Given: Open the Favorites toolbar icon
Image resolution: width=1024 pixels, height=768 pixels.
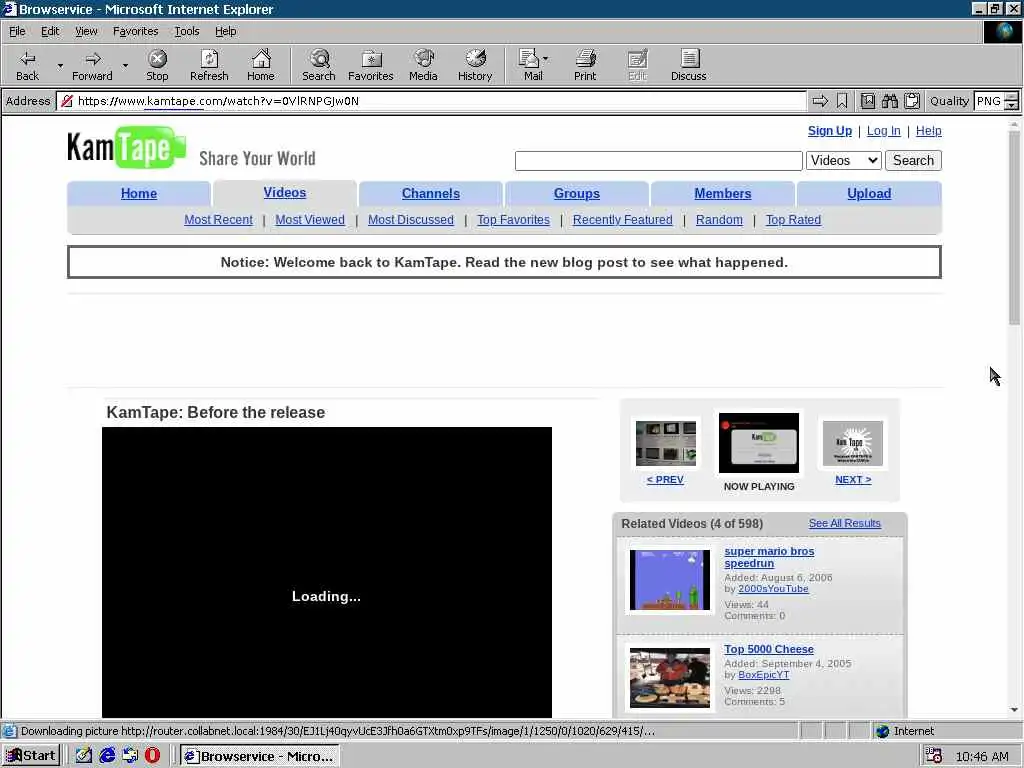Looking at the screenshot, I should [x=371, y=65].
